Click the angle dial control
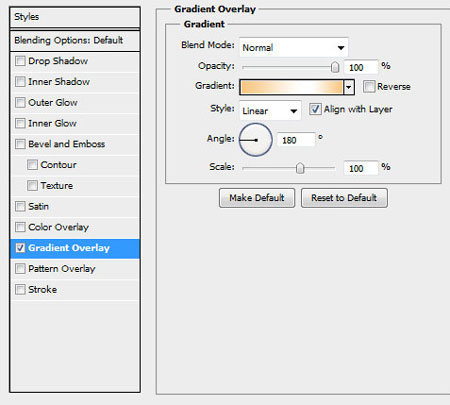450x405 pixels. [256, 140]
